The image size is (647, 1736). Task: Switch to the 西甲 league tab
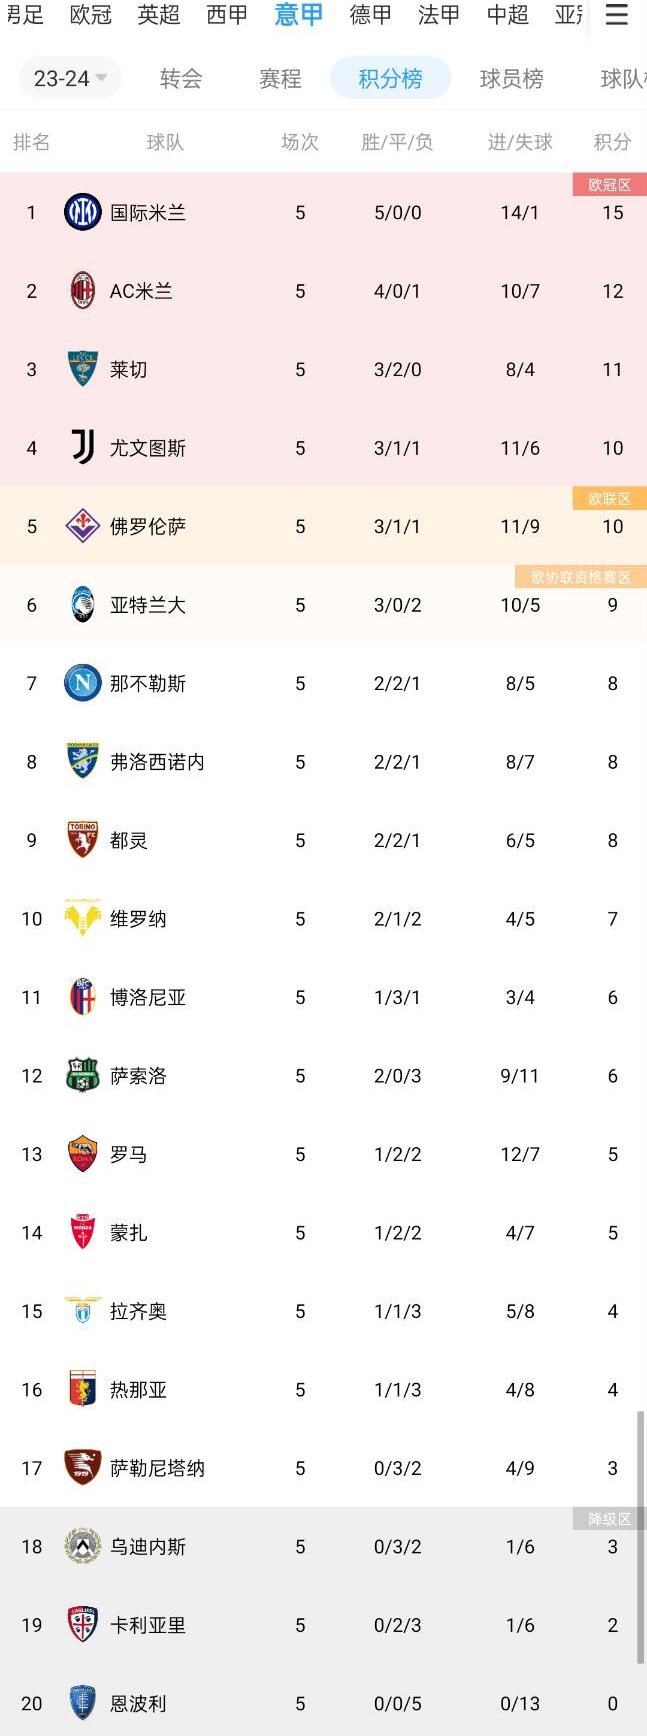pyautogui.click(x=227, y=15)
